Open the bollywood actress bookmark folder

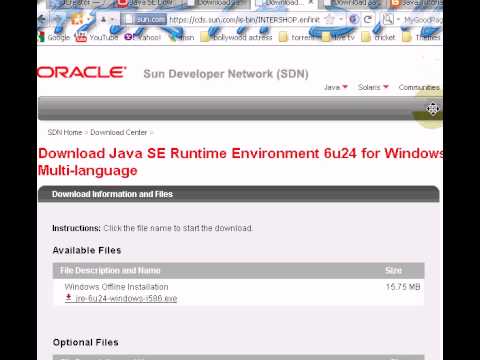(237, 37)
